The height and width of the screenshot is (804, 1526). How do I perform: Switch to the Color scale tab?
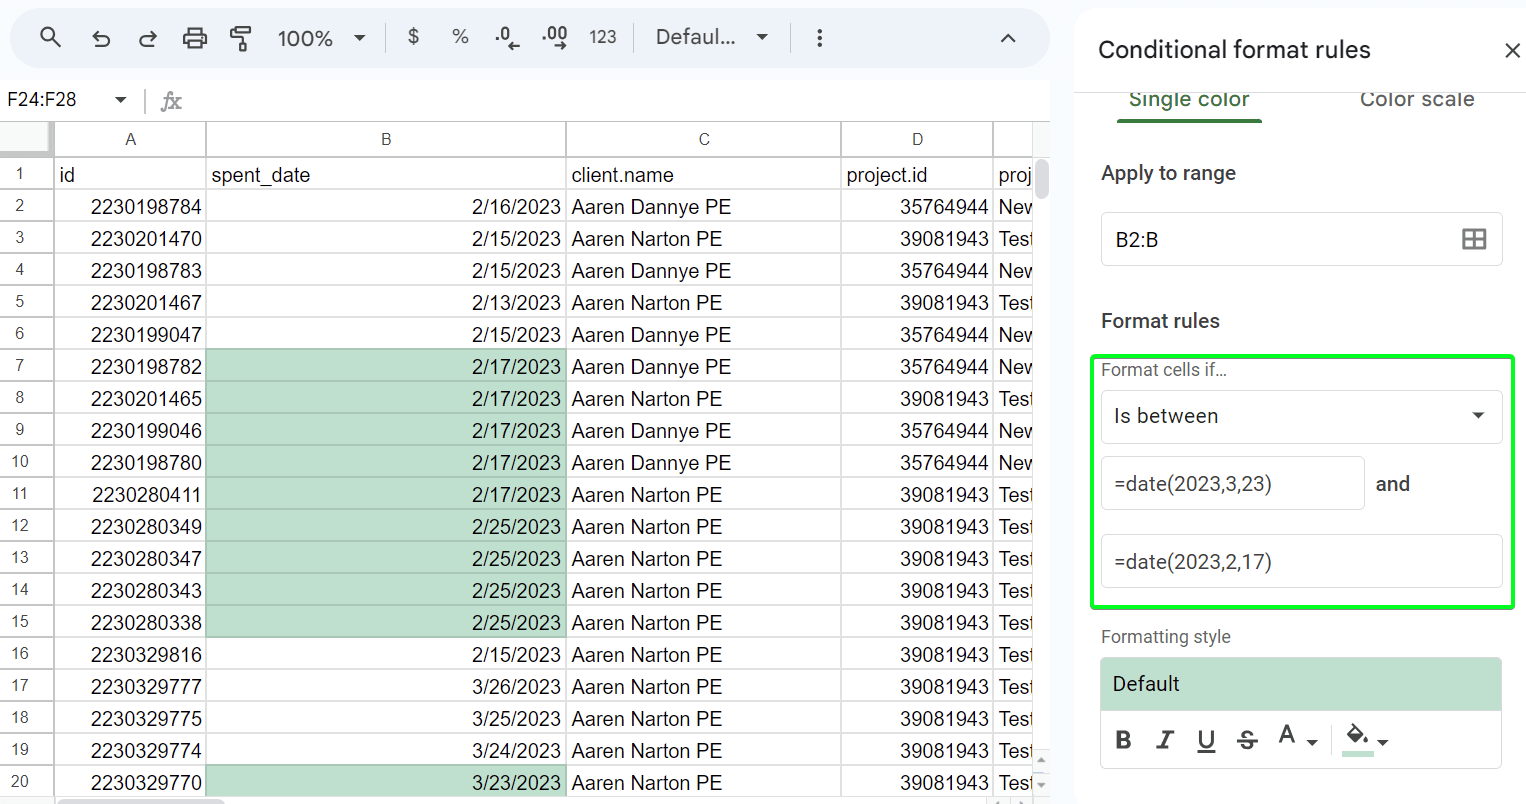(1416, 100)
